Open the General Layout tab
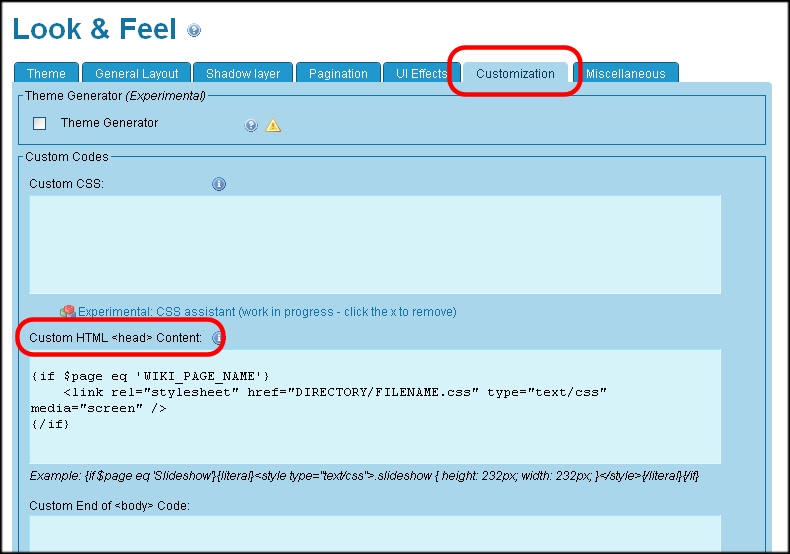The height and width of the screenshot is (554, 790). (137, 73)
